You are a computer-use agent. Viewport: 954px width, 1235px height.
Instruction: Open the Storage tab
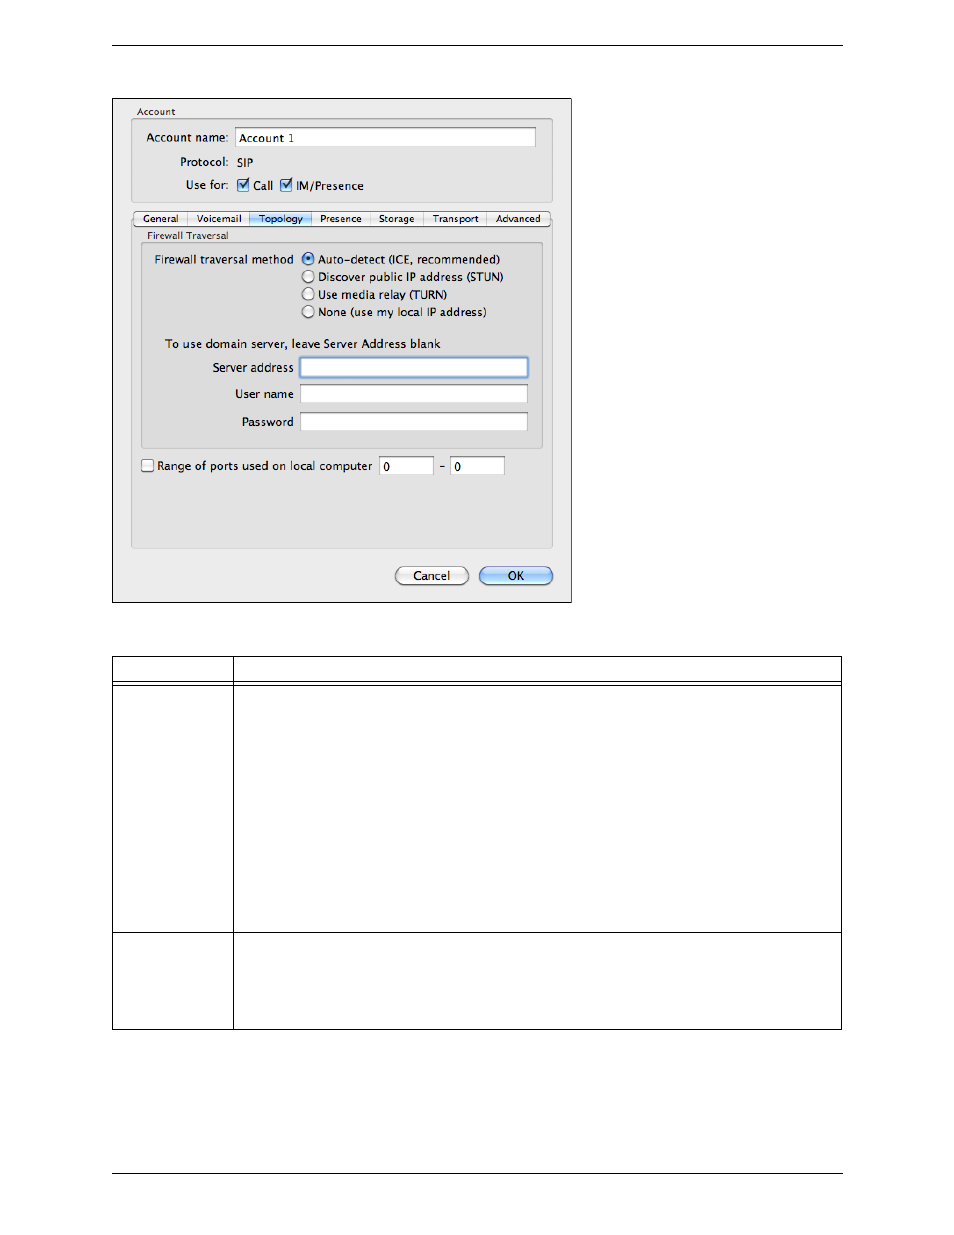pyautogui.click(x=397, y=219)
